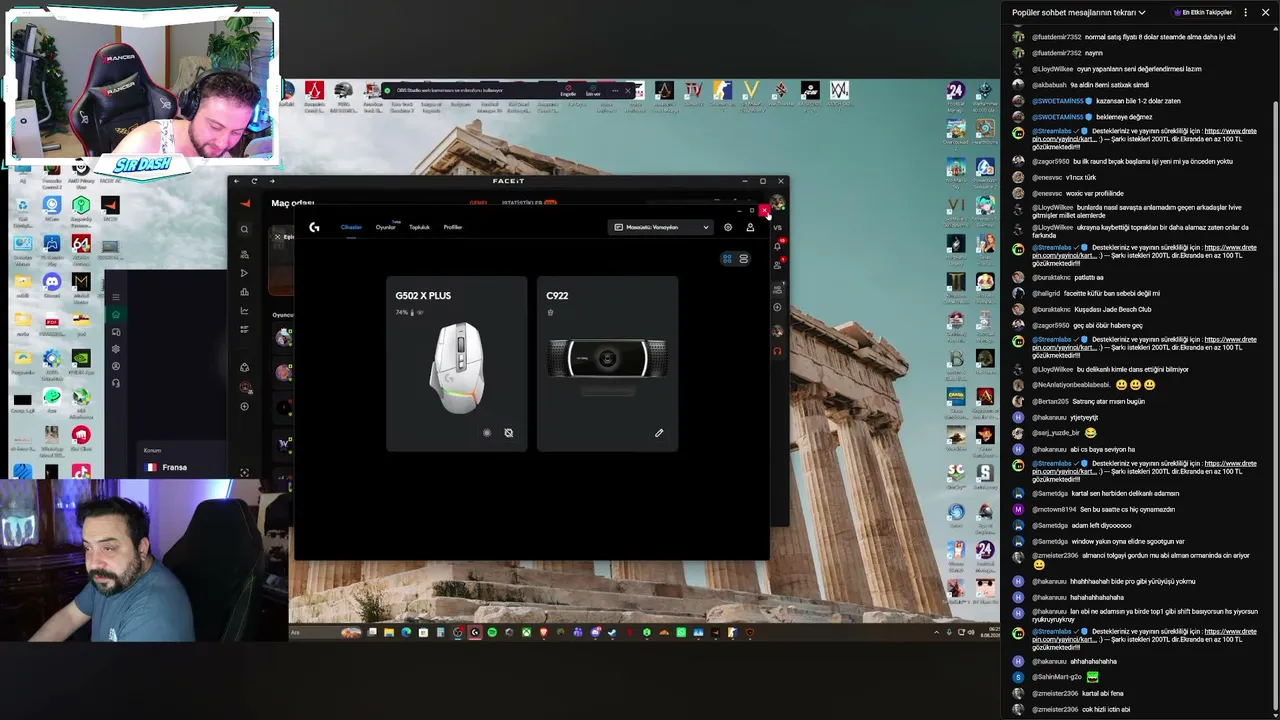The height and width of the screenshot is (720, 1280).
Task: Open WhatsApp from the taskbar
Action: [681, 632]
